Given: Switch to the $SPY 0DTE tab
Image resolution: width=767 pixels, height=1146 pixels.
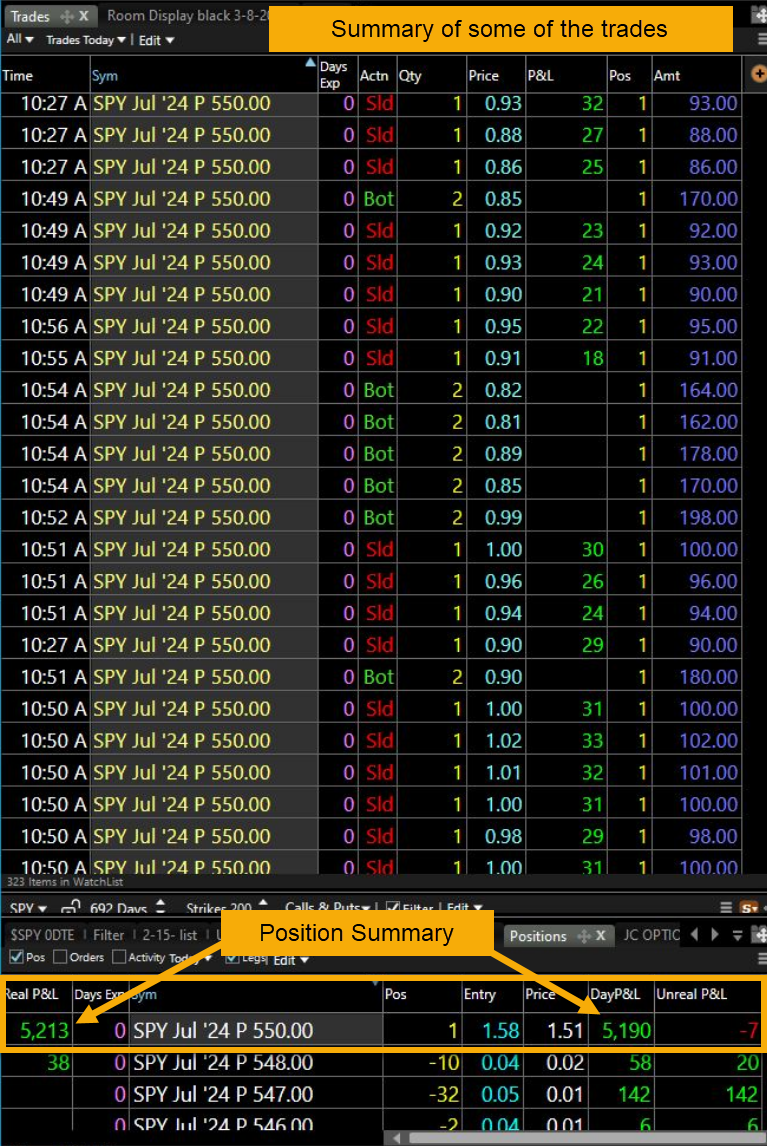Looking at the screenshot, I should [x=42, y=935].
